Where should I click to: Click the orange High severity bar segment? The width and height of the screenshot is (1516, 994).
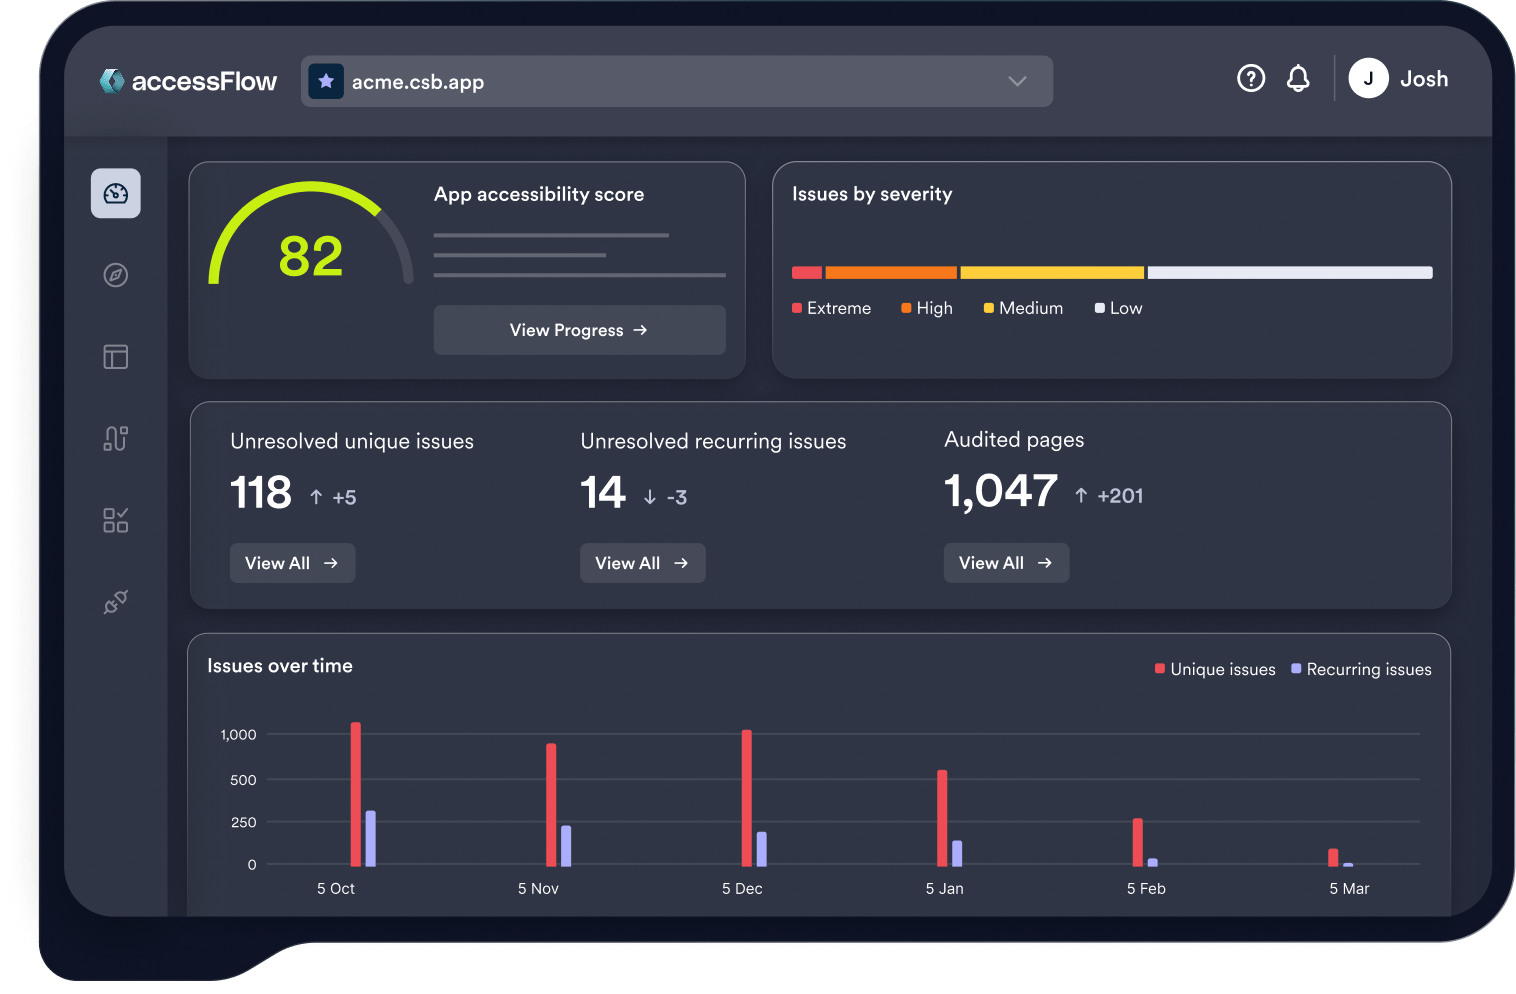coord(891,273)
